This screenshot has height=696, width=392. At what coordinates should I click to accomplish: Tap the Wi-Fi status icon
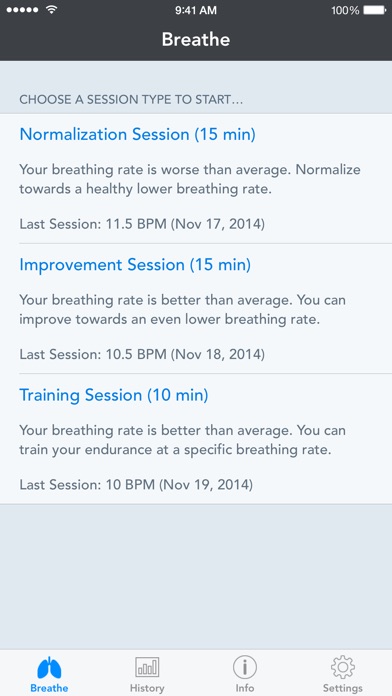click(51, 10)
